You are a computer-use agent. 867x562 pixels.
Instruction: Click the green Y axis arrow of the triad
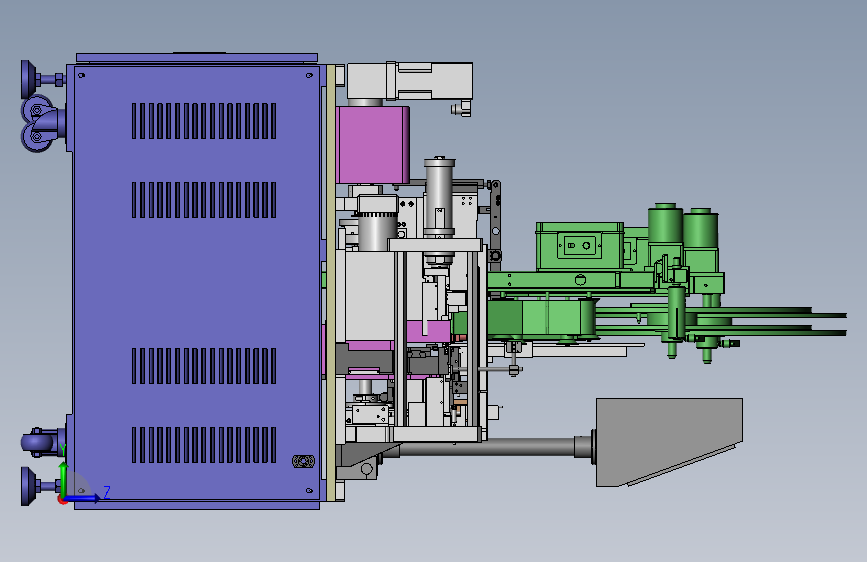(63, 479)
